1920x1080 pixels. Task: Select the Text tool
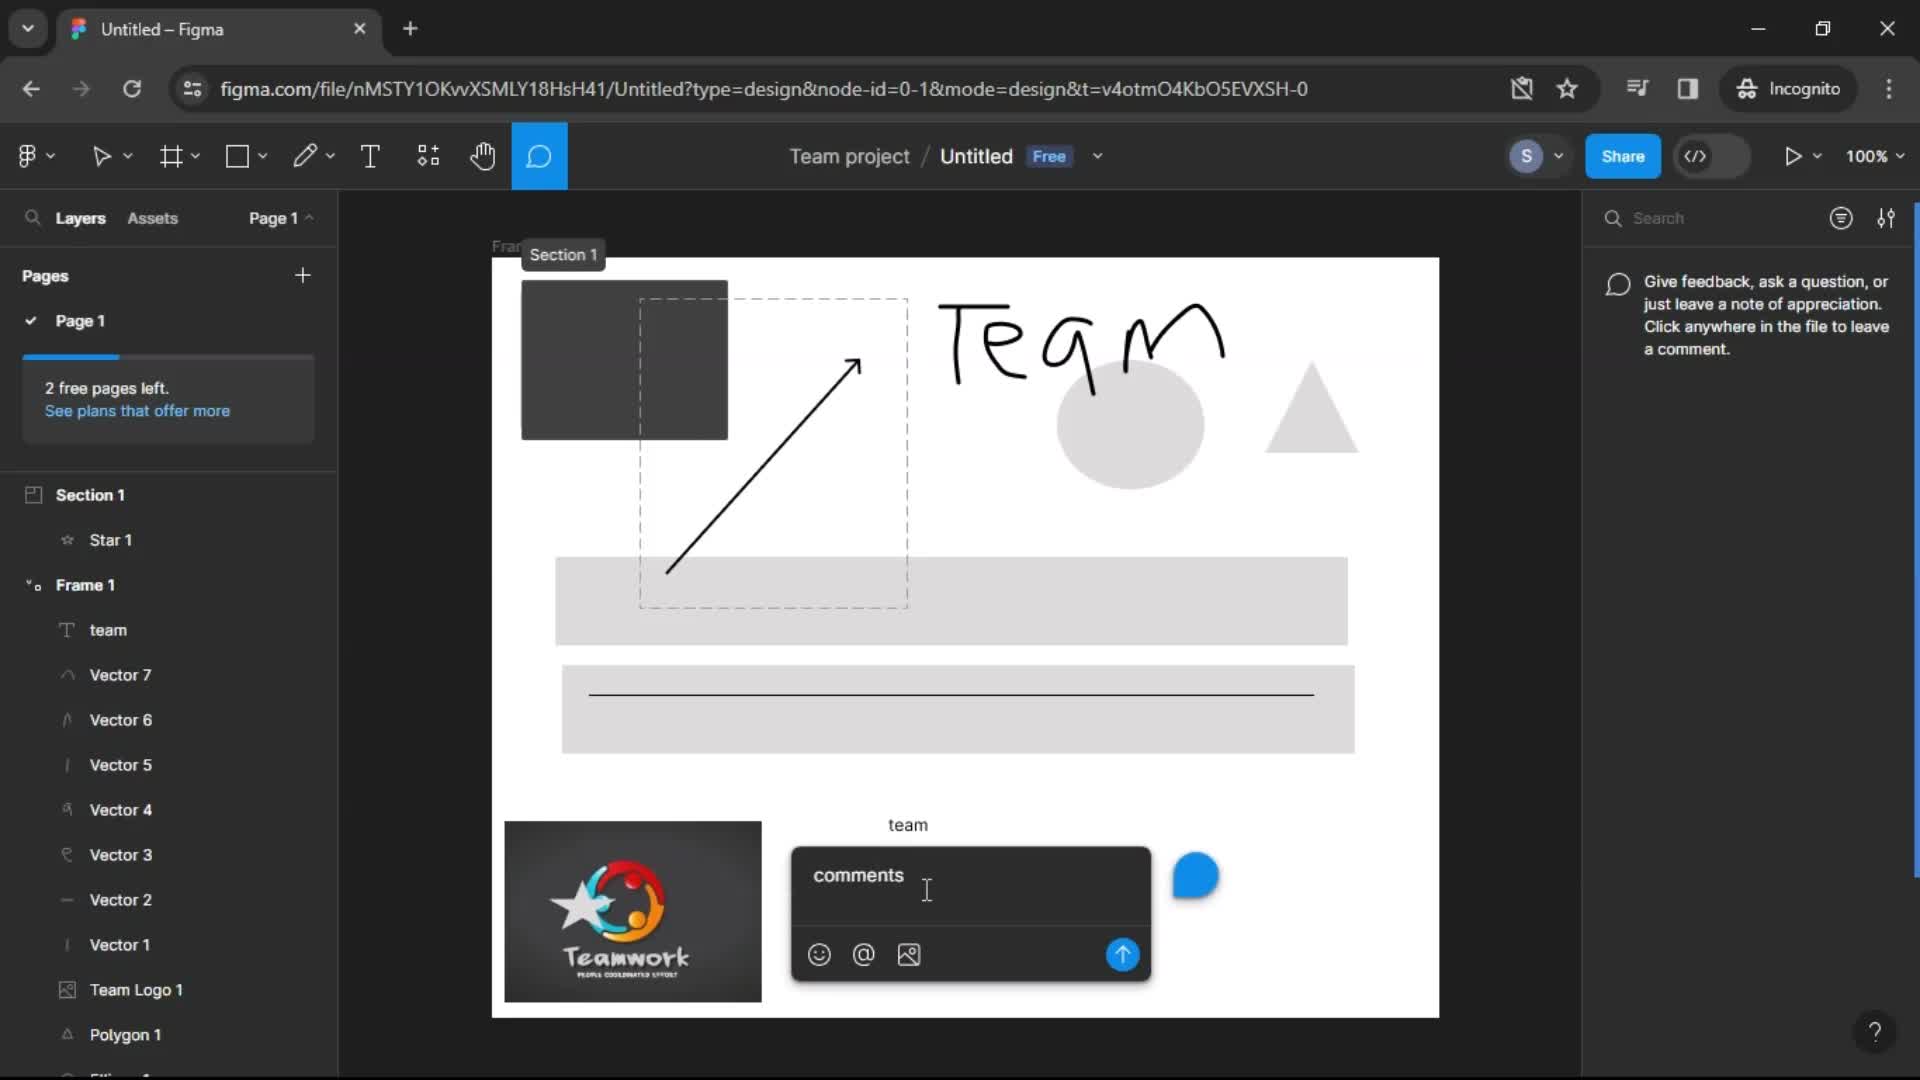(x=371, y=156)
